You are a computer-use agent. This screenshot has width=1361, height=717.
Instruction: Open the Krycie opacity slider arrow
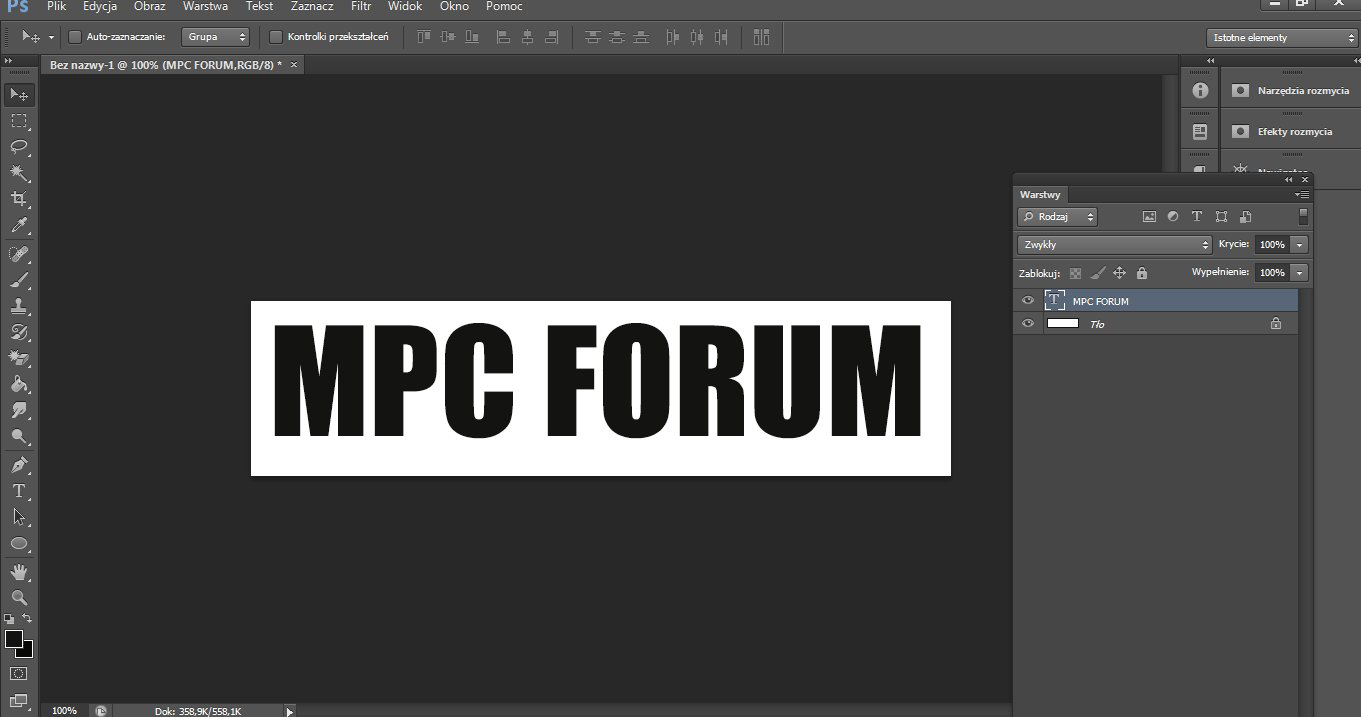1299,244
